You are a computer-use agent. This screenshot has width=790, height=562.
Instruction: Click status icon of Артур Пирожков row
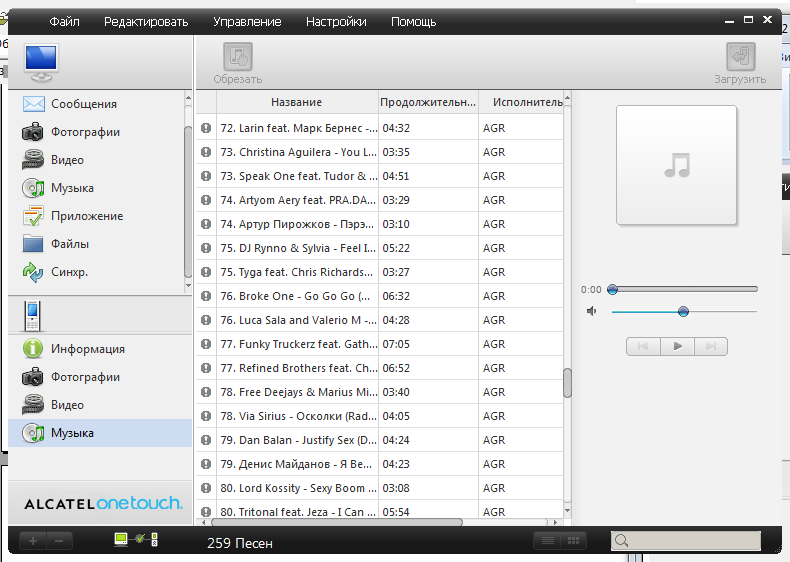click(206, 224)
